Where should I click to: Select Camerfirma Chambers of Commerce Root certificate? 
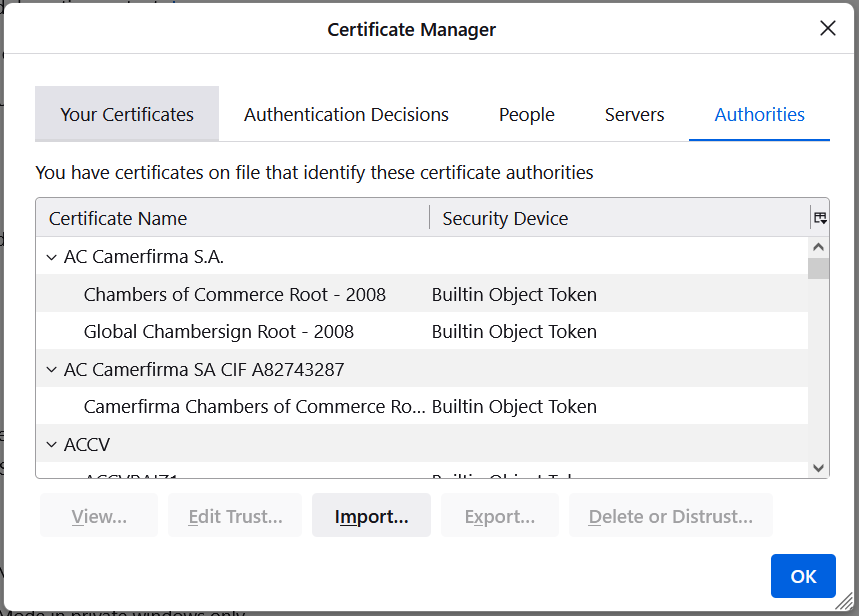click(254, 407)
